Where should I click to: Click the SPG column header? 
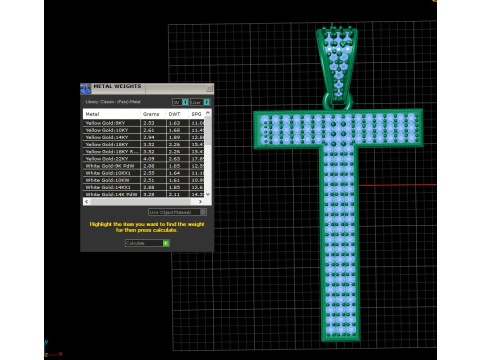tap(196, 114)
